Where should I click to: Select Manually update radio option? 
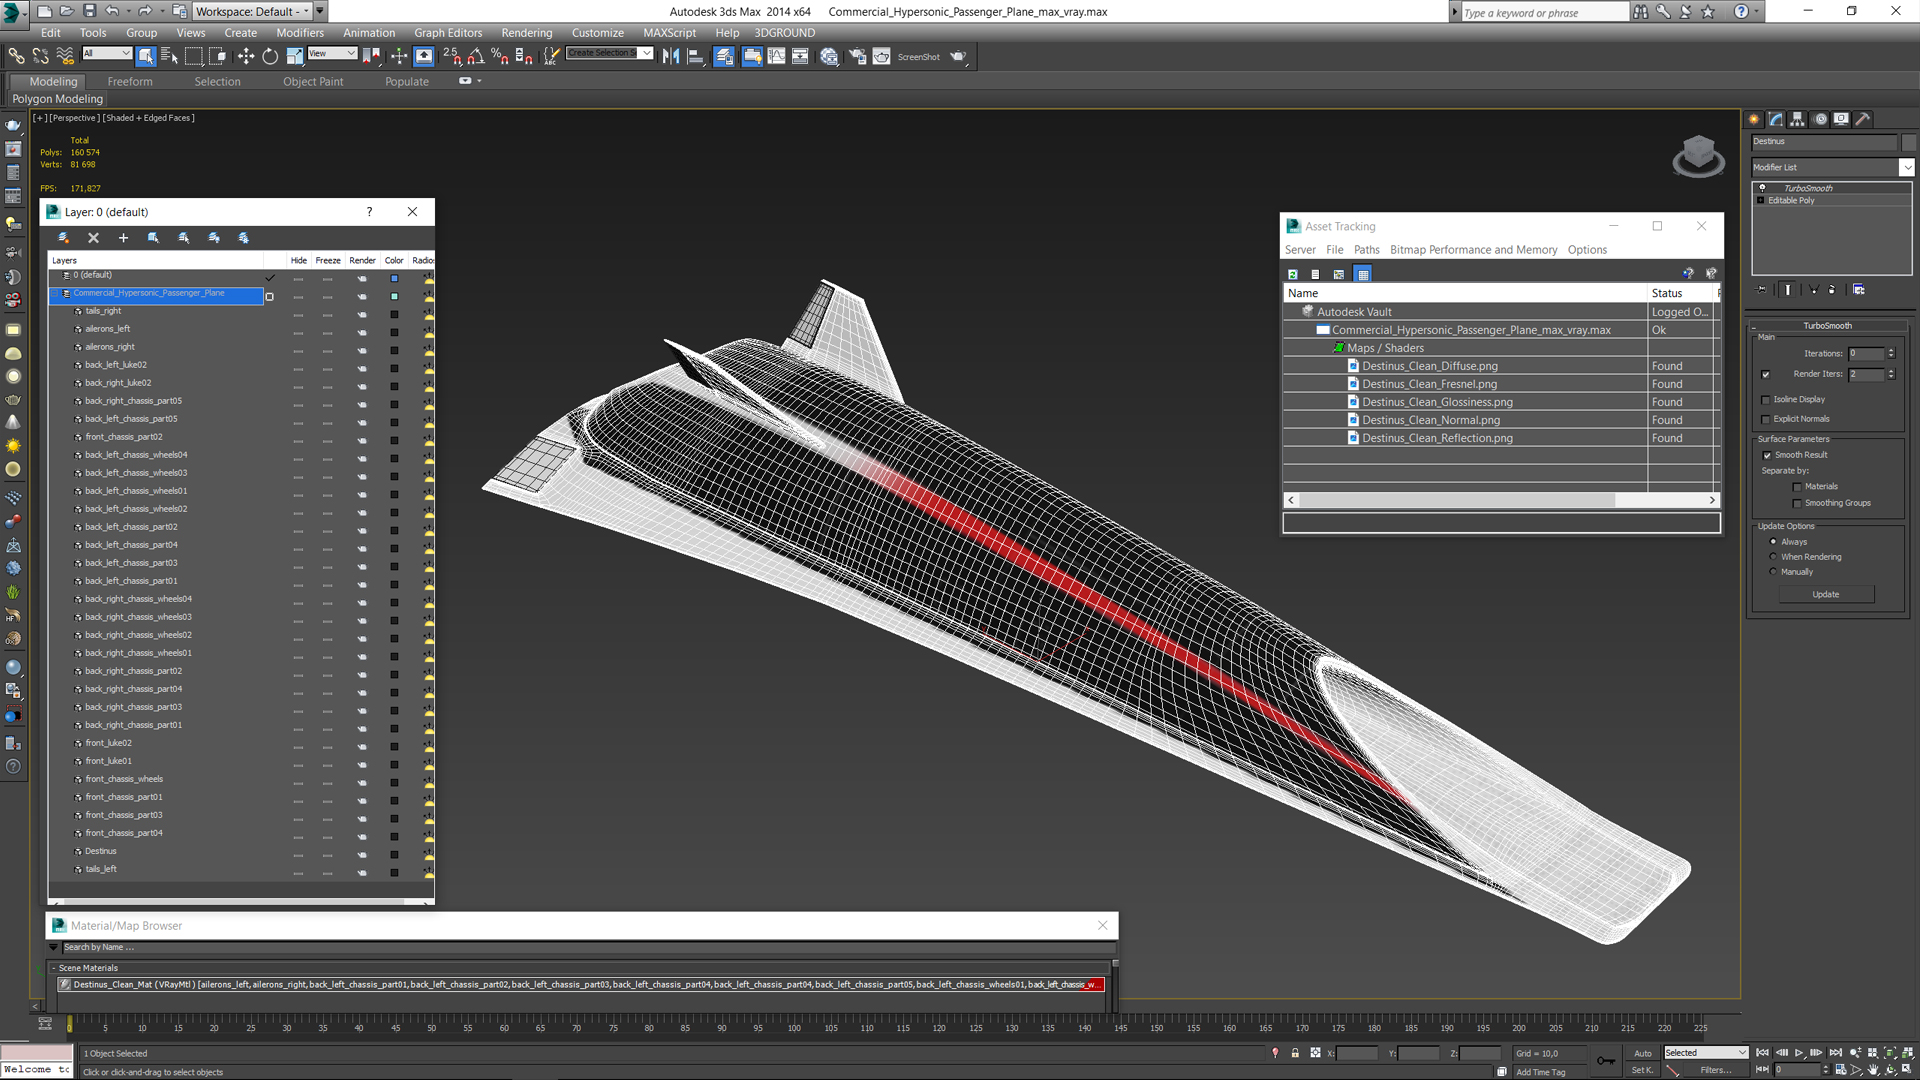tap(1774, 572)
